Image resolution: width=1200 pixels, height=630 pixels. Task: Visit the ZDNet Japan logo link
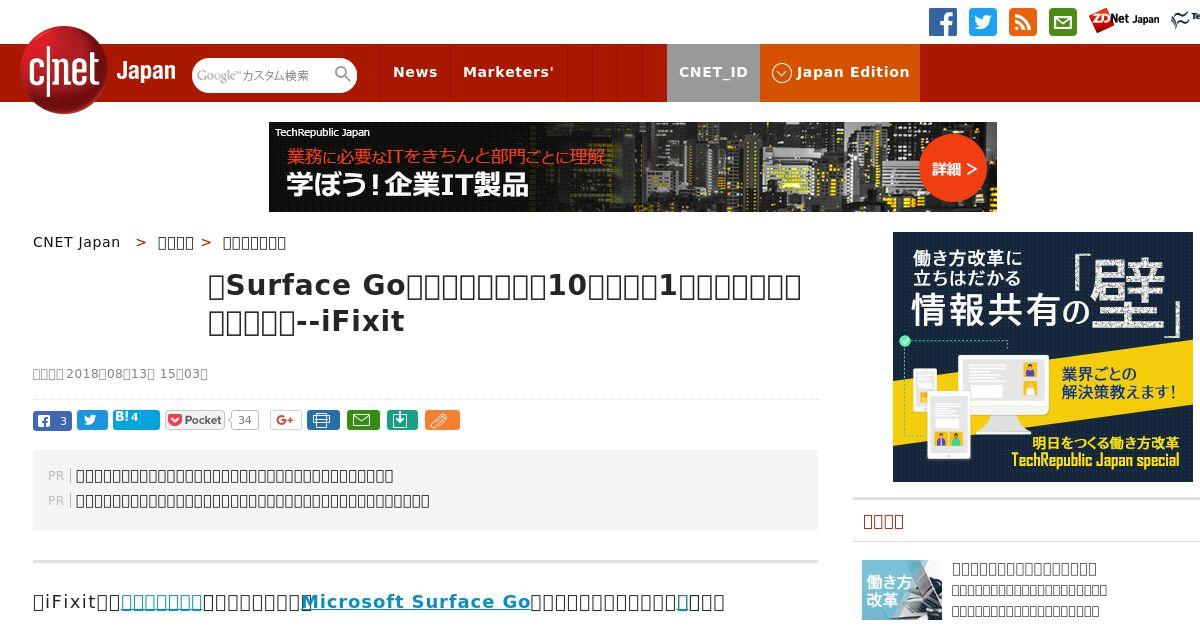(1125, 19)
